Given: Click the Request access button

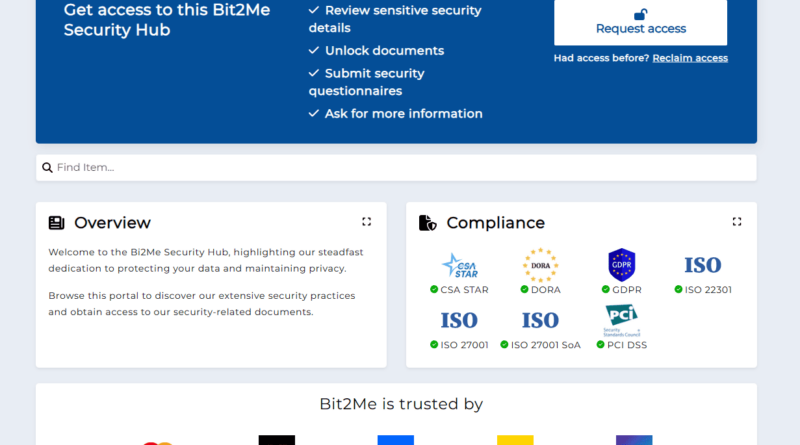Looking at the screenshot, I should [640, 22].
